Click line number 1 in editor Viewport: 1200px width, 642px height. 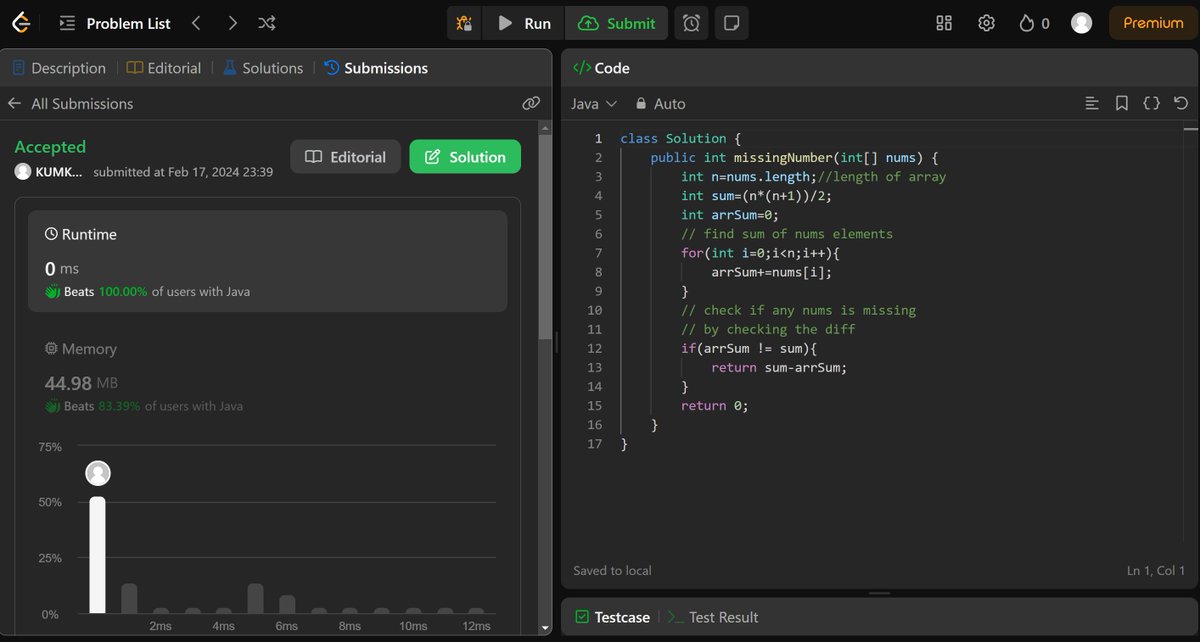tap(598, 138)
